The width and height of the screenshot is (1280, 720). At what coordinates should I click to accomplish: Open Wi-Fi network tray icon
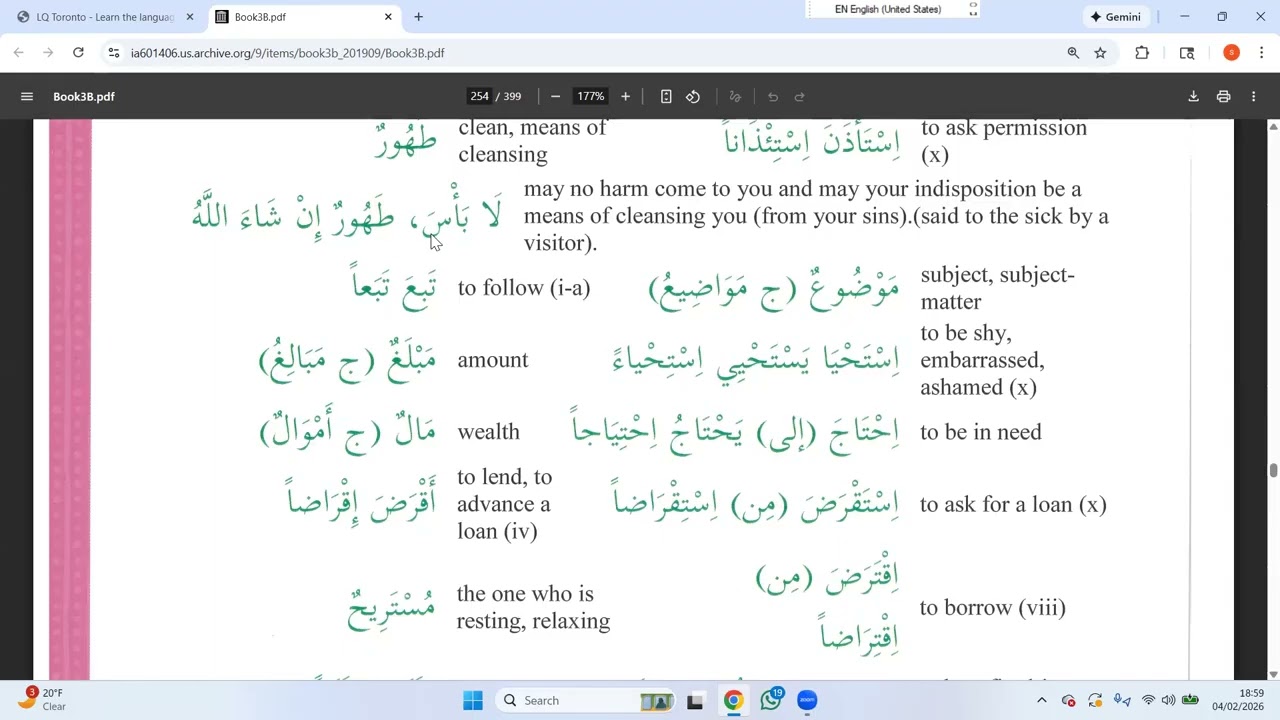[x=1148, y=700]
